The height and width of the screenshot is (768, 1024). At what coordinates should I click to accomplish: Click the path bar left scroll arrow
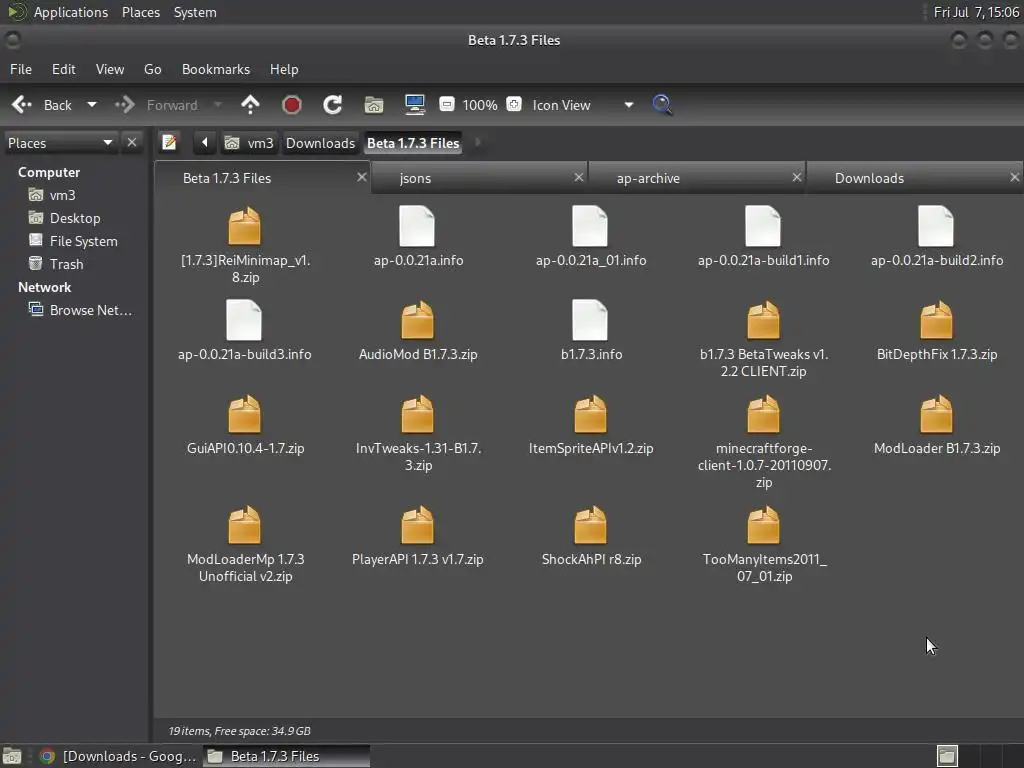click(204, 142)
